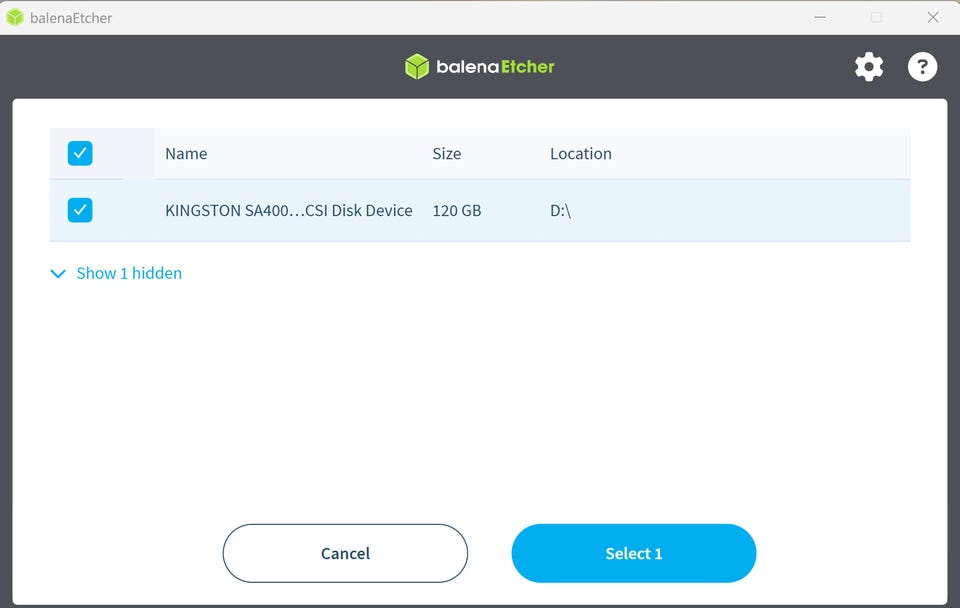The image size is (960, 608).
Task: Click the 120 GB size cell
Action: (457, 211)
